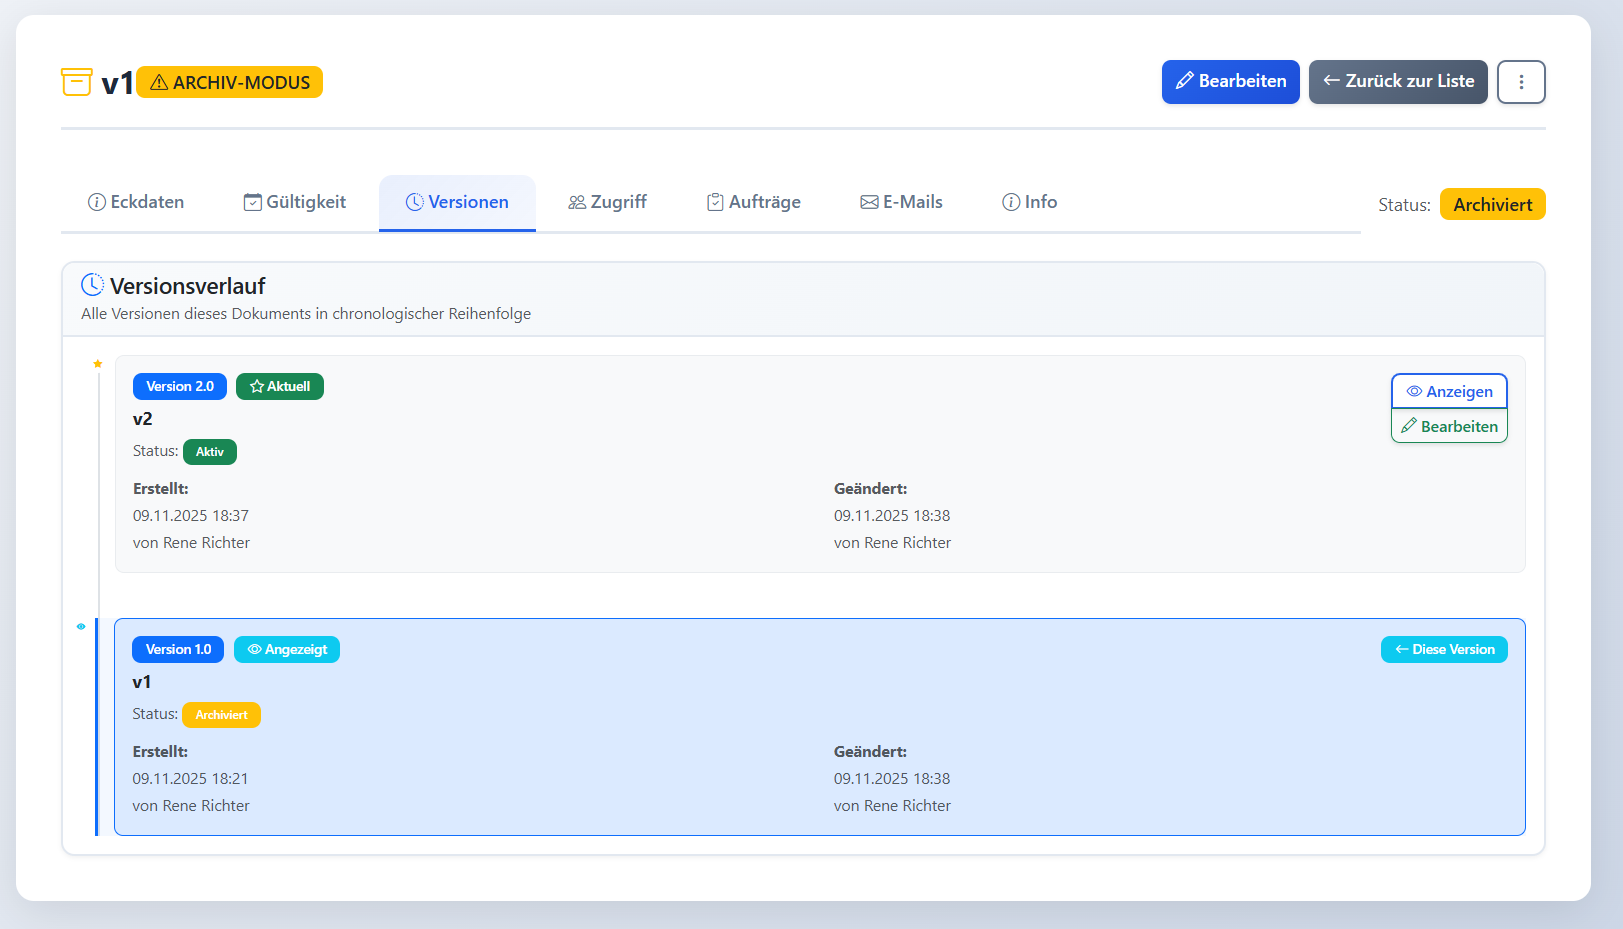Show the Info tab
1623x929 pixels.
tap(1029, 202)
